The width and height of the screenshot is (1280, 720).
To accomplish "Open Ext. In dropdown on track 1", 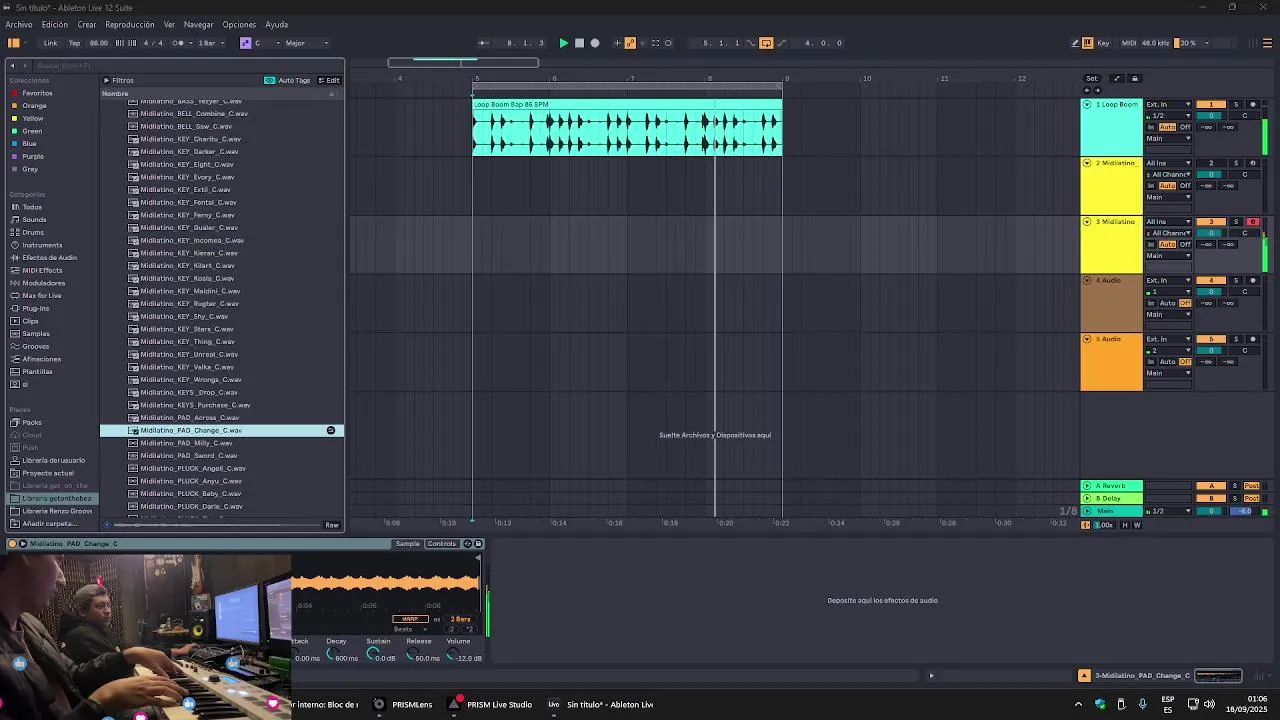I will (1168, 104).
